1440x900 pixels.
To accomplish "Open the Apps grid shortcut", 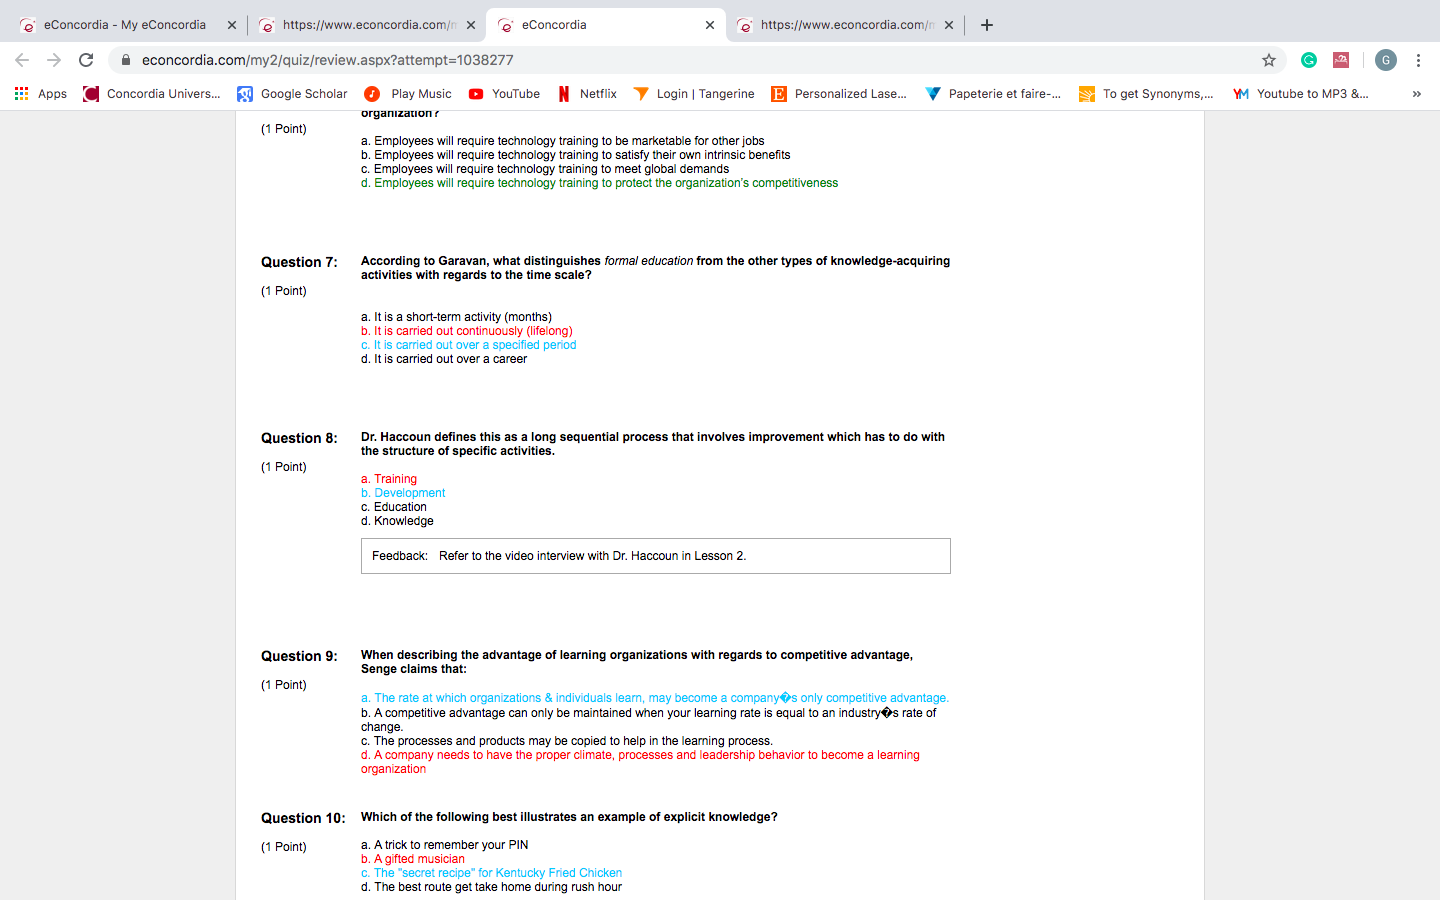I will coord(40,94).
